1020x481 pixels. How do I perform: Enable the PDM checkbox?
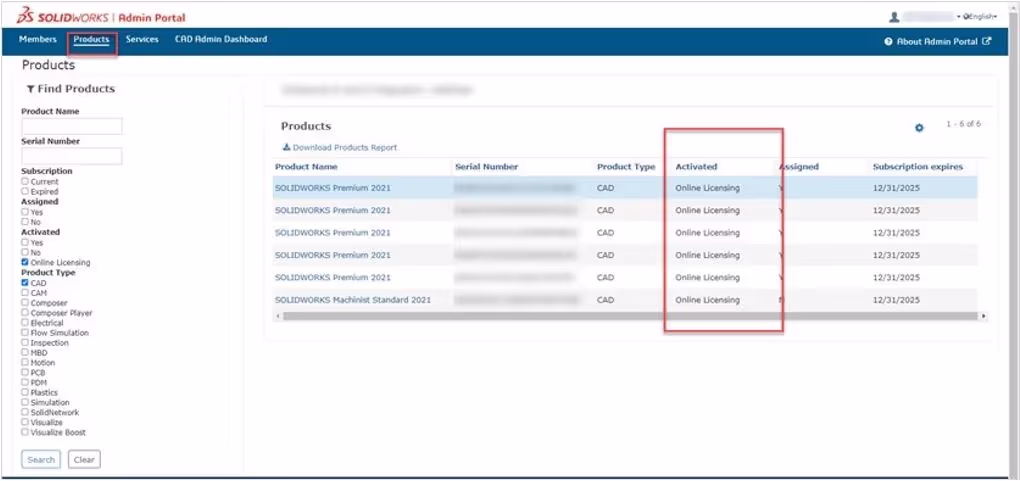(x=25, y=383)
